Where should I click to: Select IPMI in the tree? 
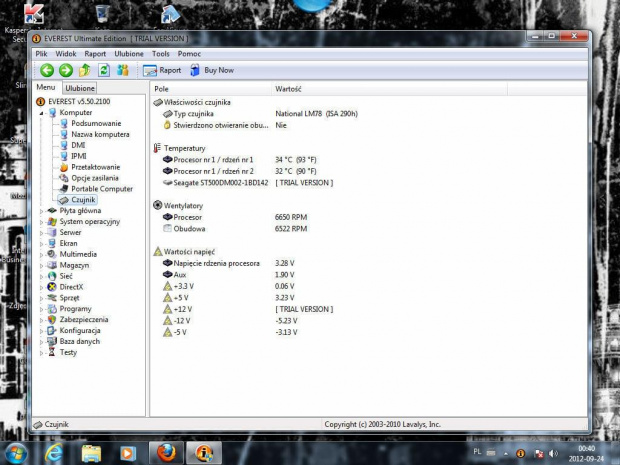point(79,156)
